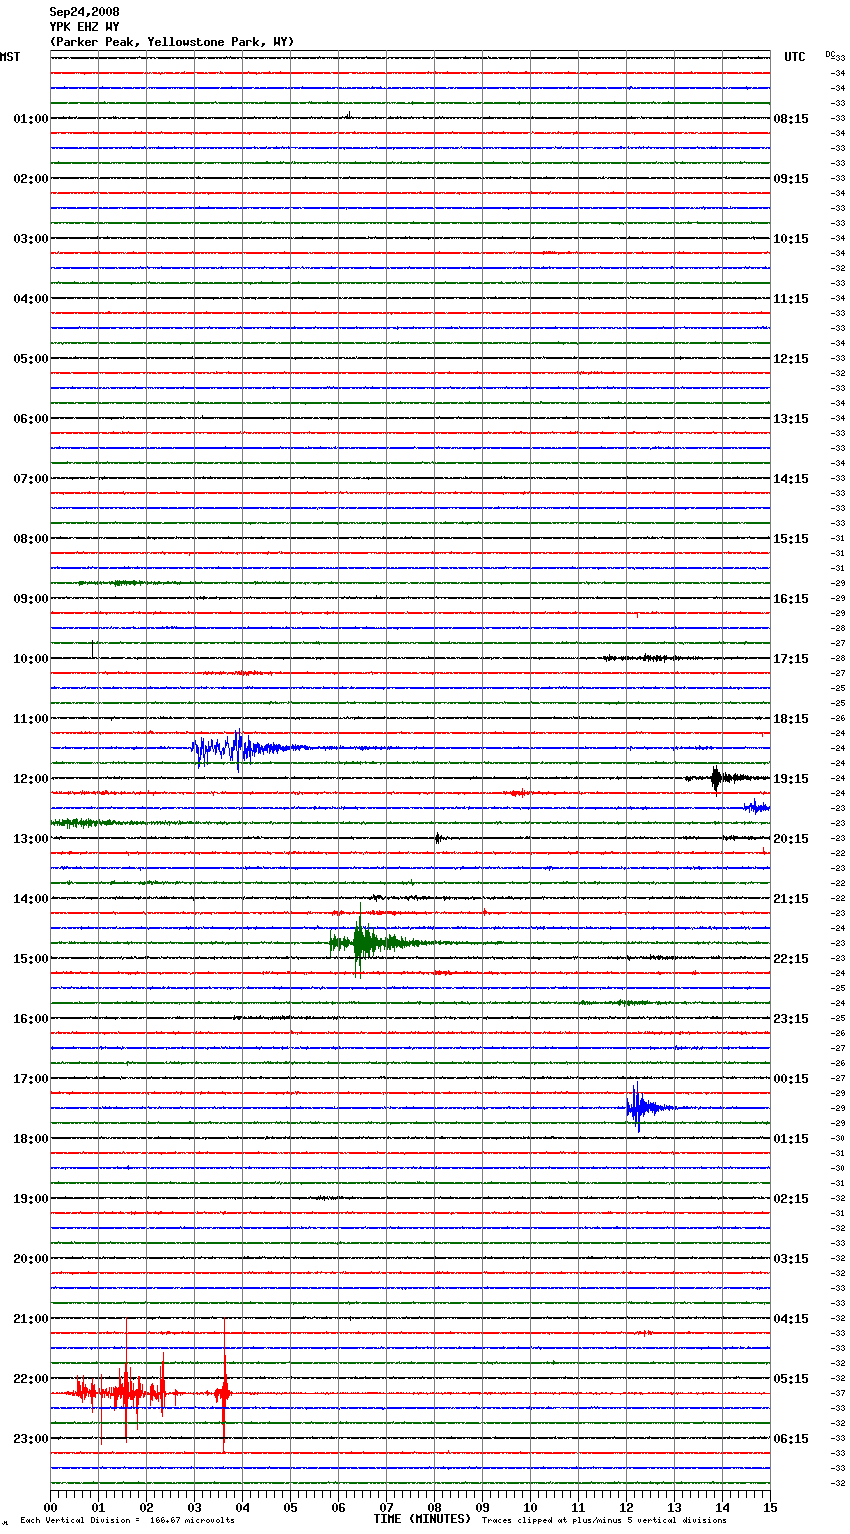Select the 12:00 MST row label
This screenshot has width=850, height=1534.
point(31,779)
